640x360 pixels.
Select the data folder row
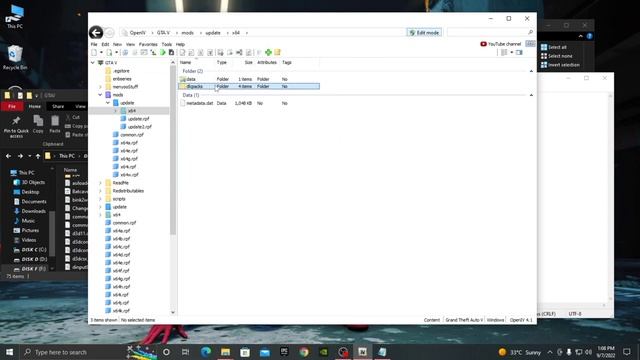(249, 79)
